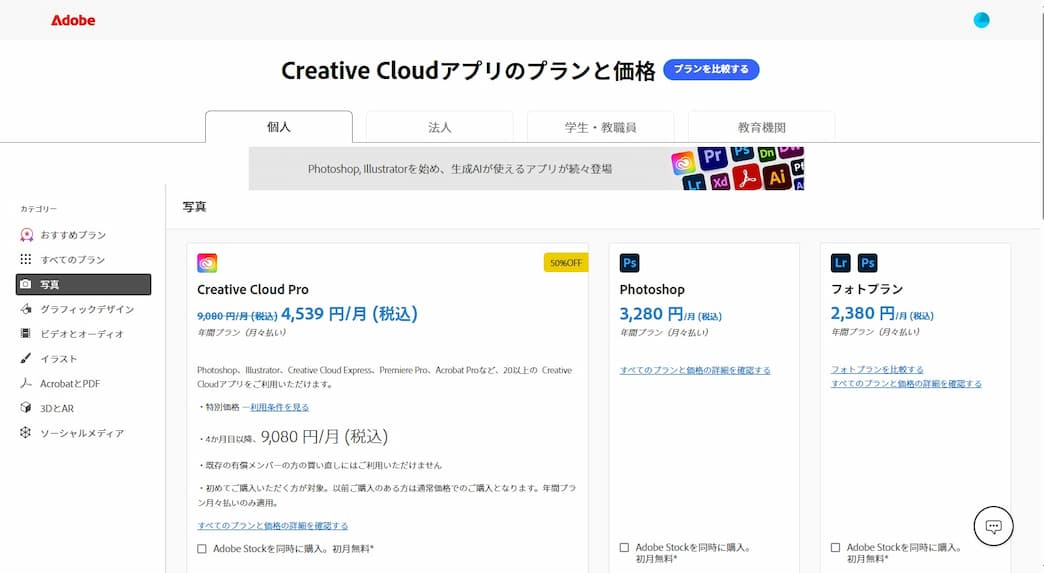Click the Photoshop plan title
The height and width of the screenshot is (573, 1044).
pyautogui.click(x=652, y=289)
